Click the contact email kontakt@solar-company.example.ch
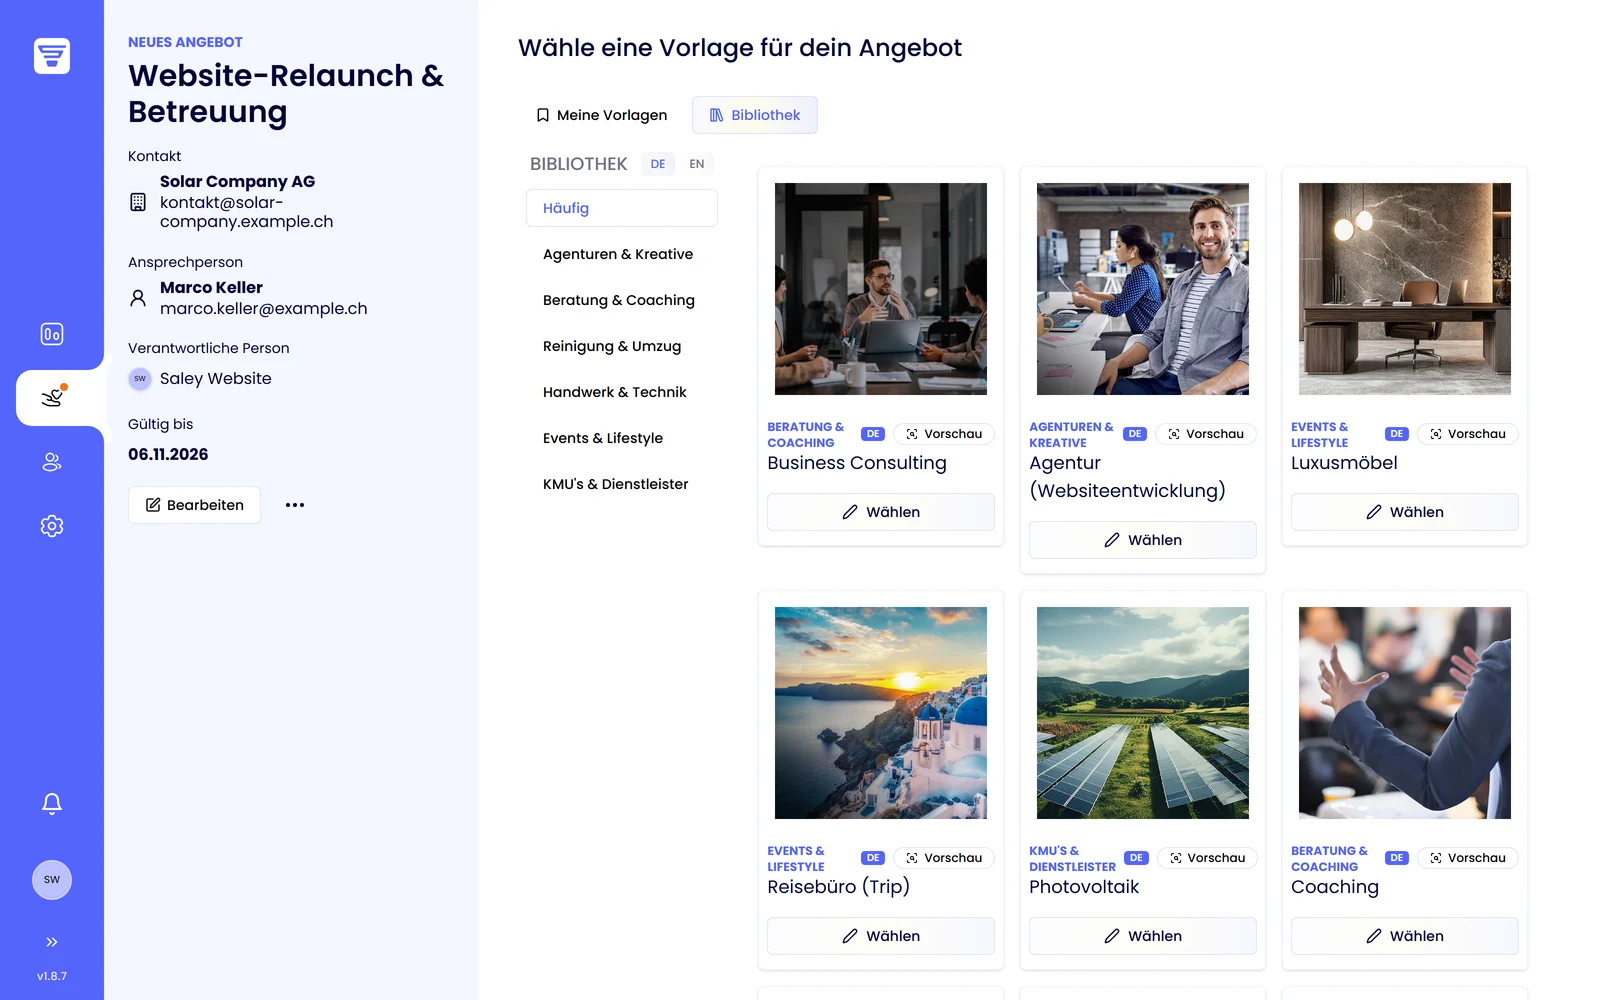Image resolution: width=1600 pixels, height=1000 pixels. tap(247, 212)
